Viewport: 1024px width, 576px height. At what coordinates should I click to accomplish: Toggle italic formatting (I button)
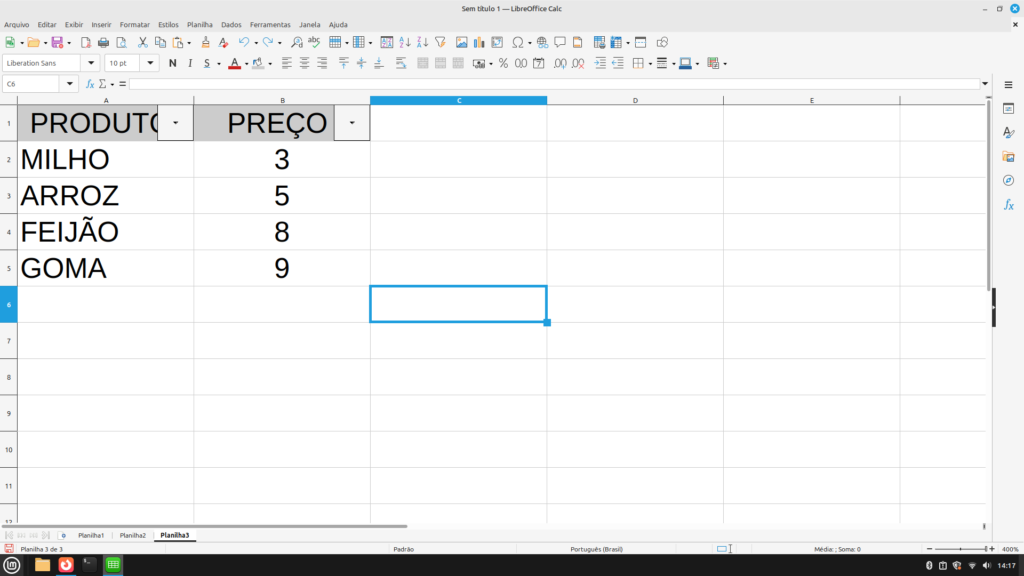click(x=189, y=63)
